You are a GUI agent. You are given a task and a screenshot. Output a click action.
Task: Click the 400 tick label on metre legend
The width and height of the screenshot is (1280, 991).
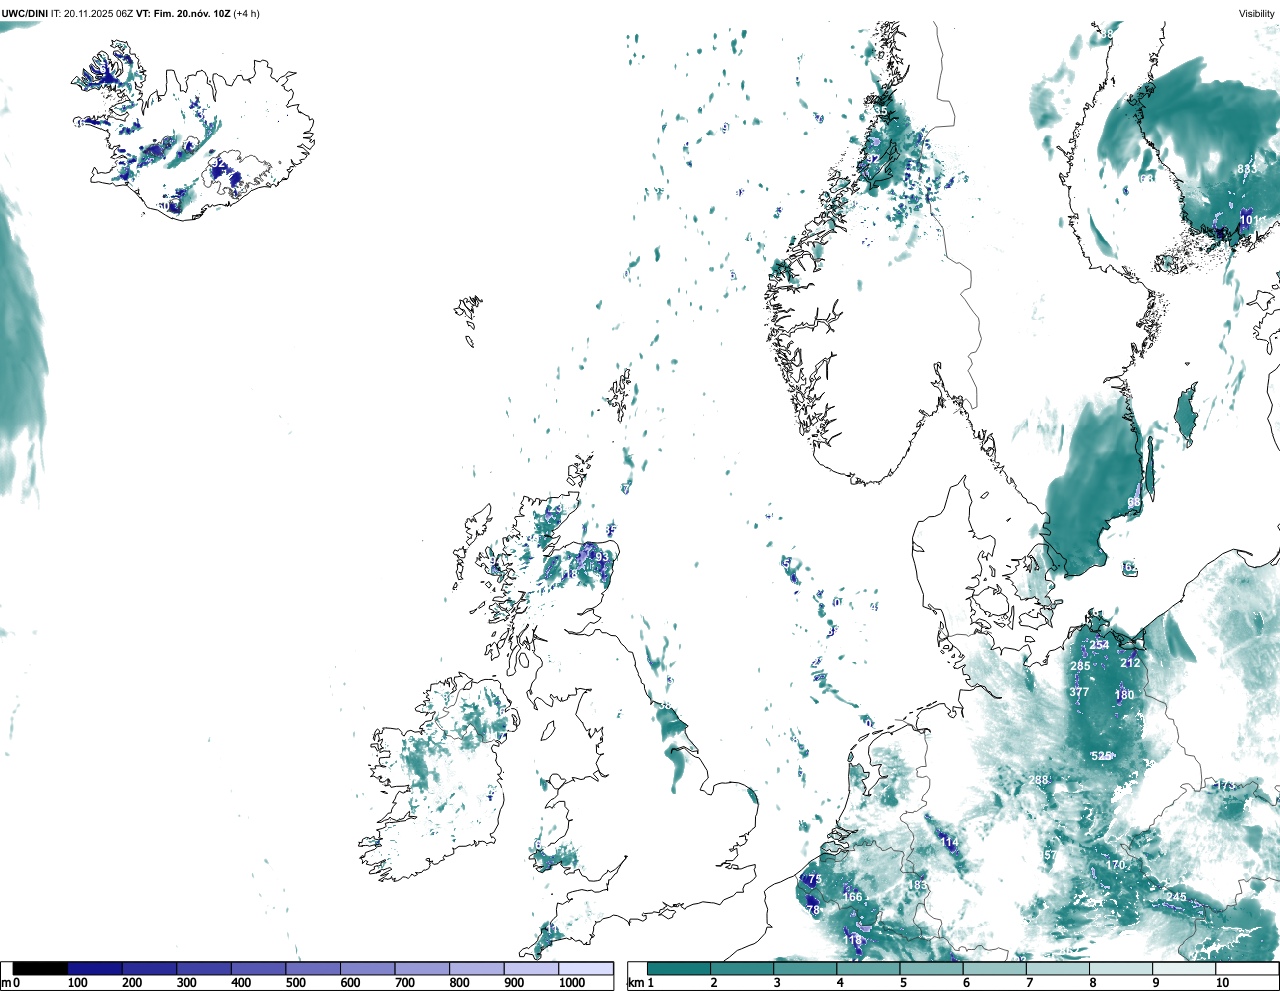point(241,983)
